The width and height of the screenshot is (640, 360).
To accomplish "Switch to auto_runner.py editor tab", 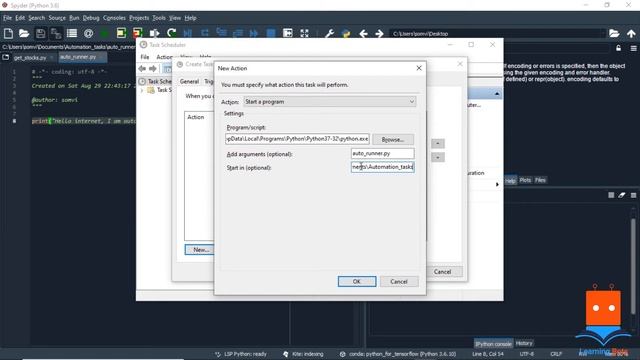I will click(82, 57).
